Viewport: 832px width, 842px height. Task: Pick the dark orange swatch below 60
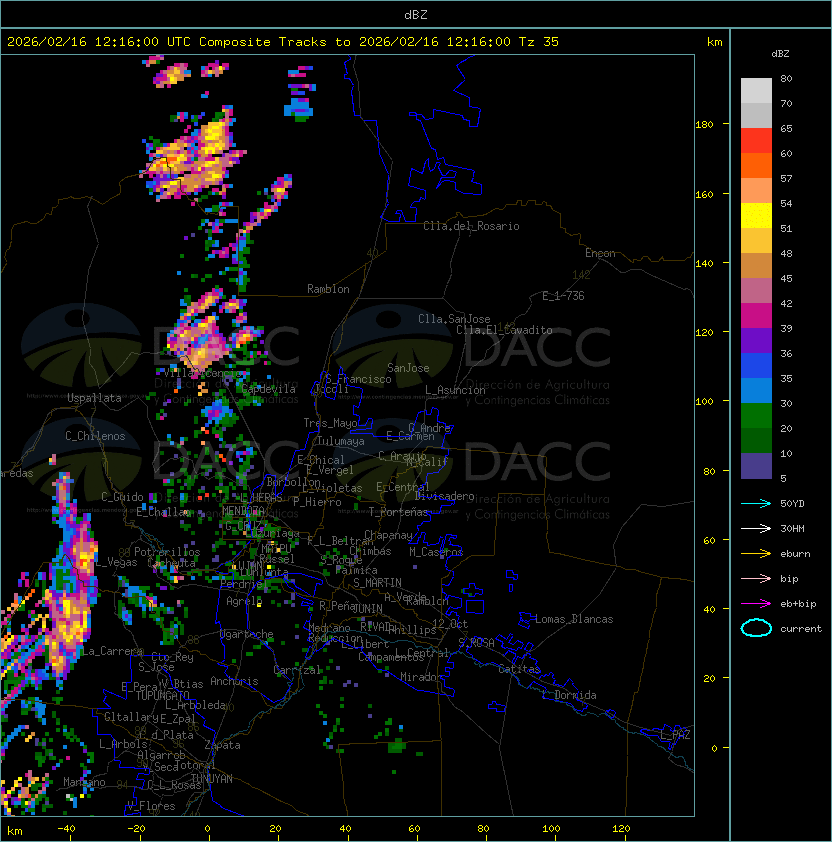point(756,165)
